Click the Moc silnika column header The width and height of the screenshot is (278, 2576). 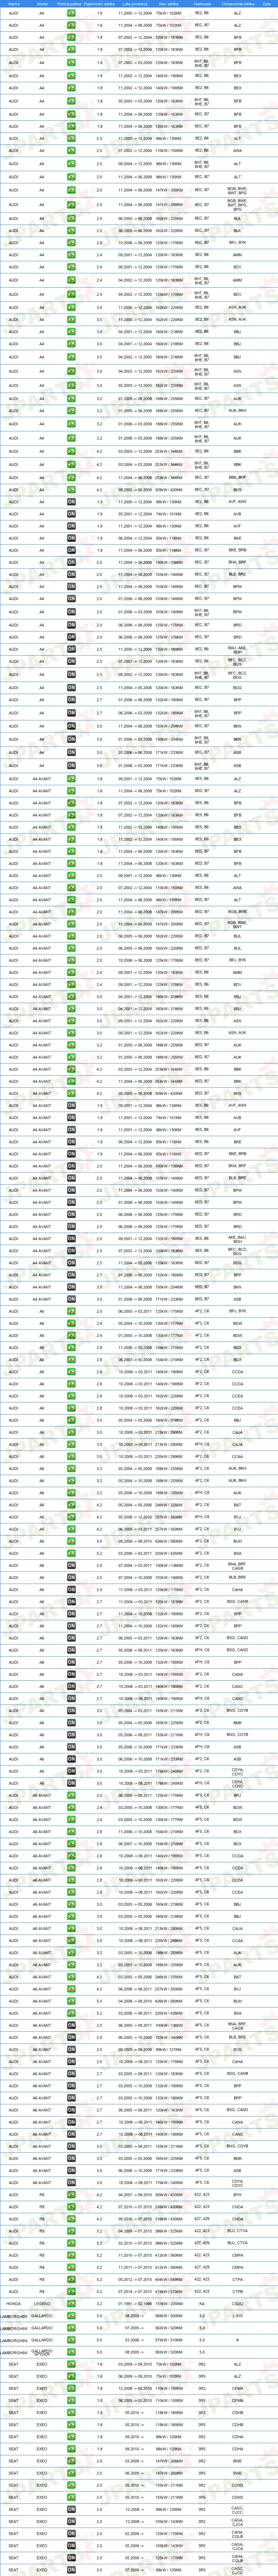pyautogui.click(x=169, y=4)
